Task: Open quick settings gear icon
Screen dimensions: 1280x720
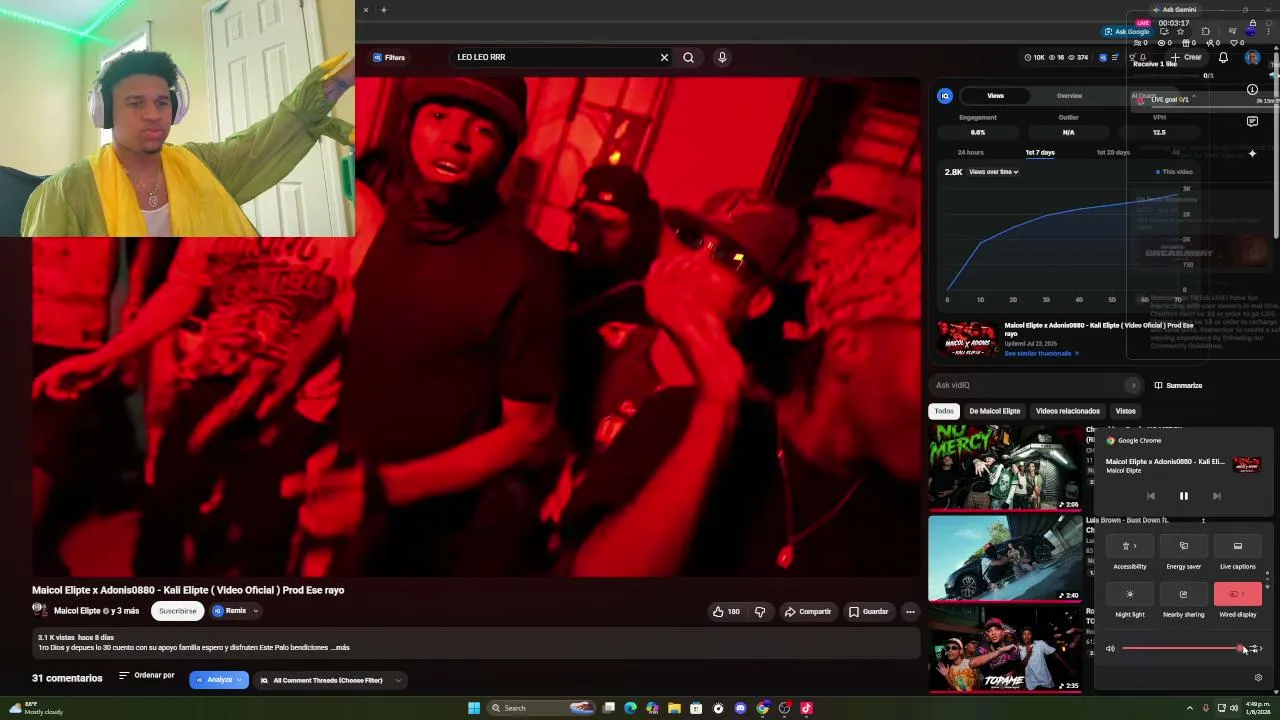Action: click(x=1258, y=678)
